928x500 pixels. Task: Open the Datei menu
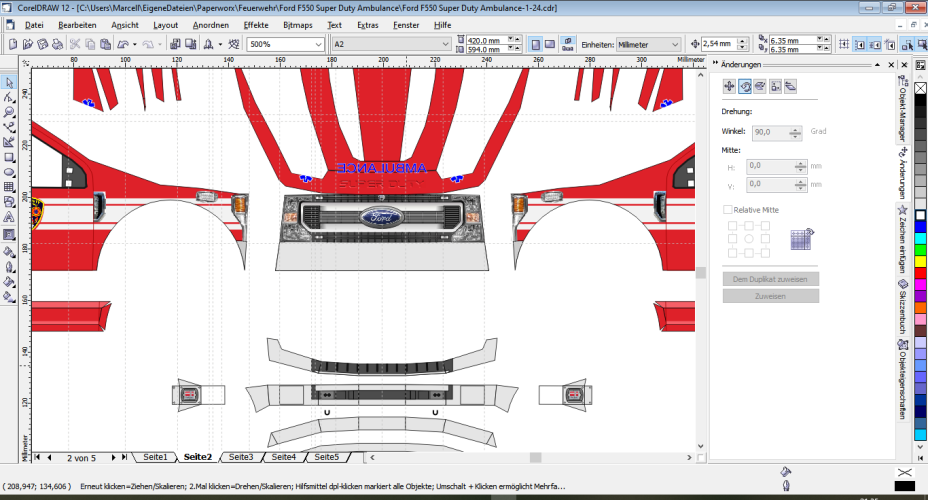(34, 25)
